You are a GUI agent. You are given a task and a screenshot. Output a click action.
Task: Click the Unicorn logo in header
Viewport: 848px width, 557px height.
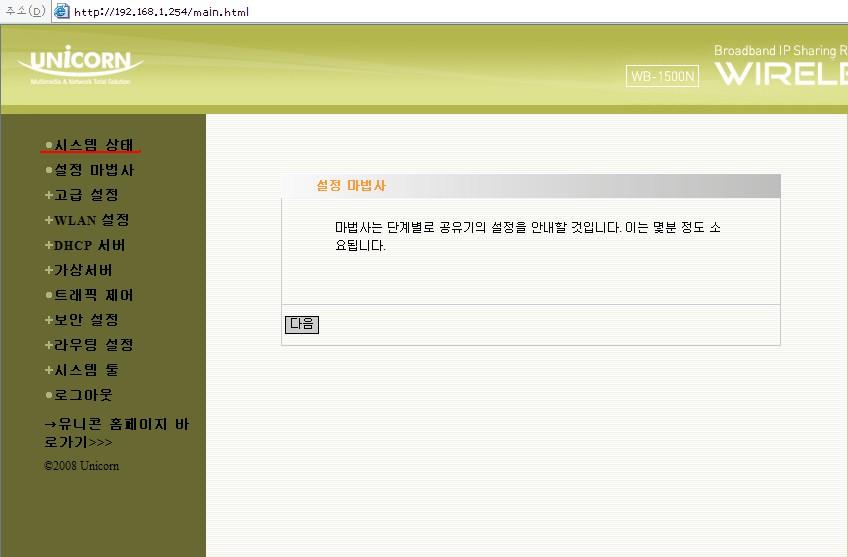pyautogui.click(x=80, y=66)
